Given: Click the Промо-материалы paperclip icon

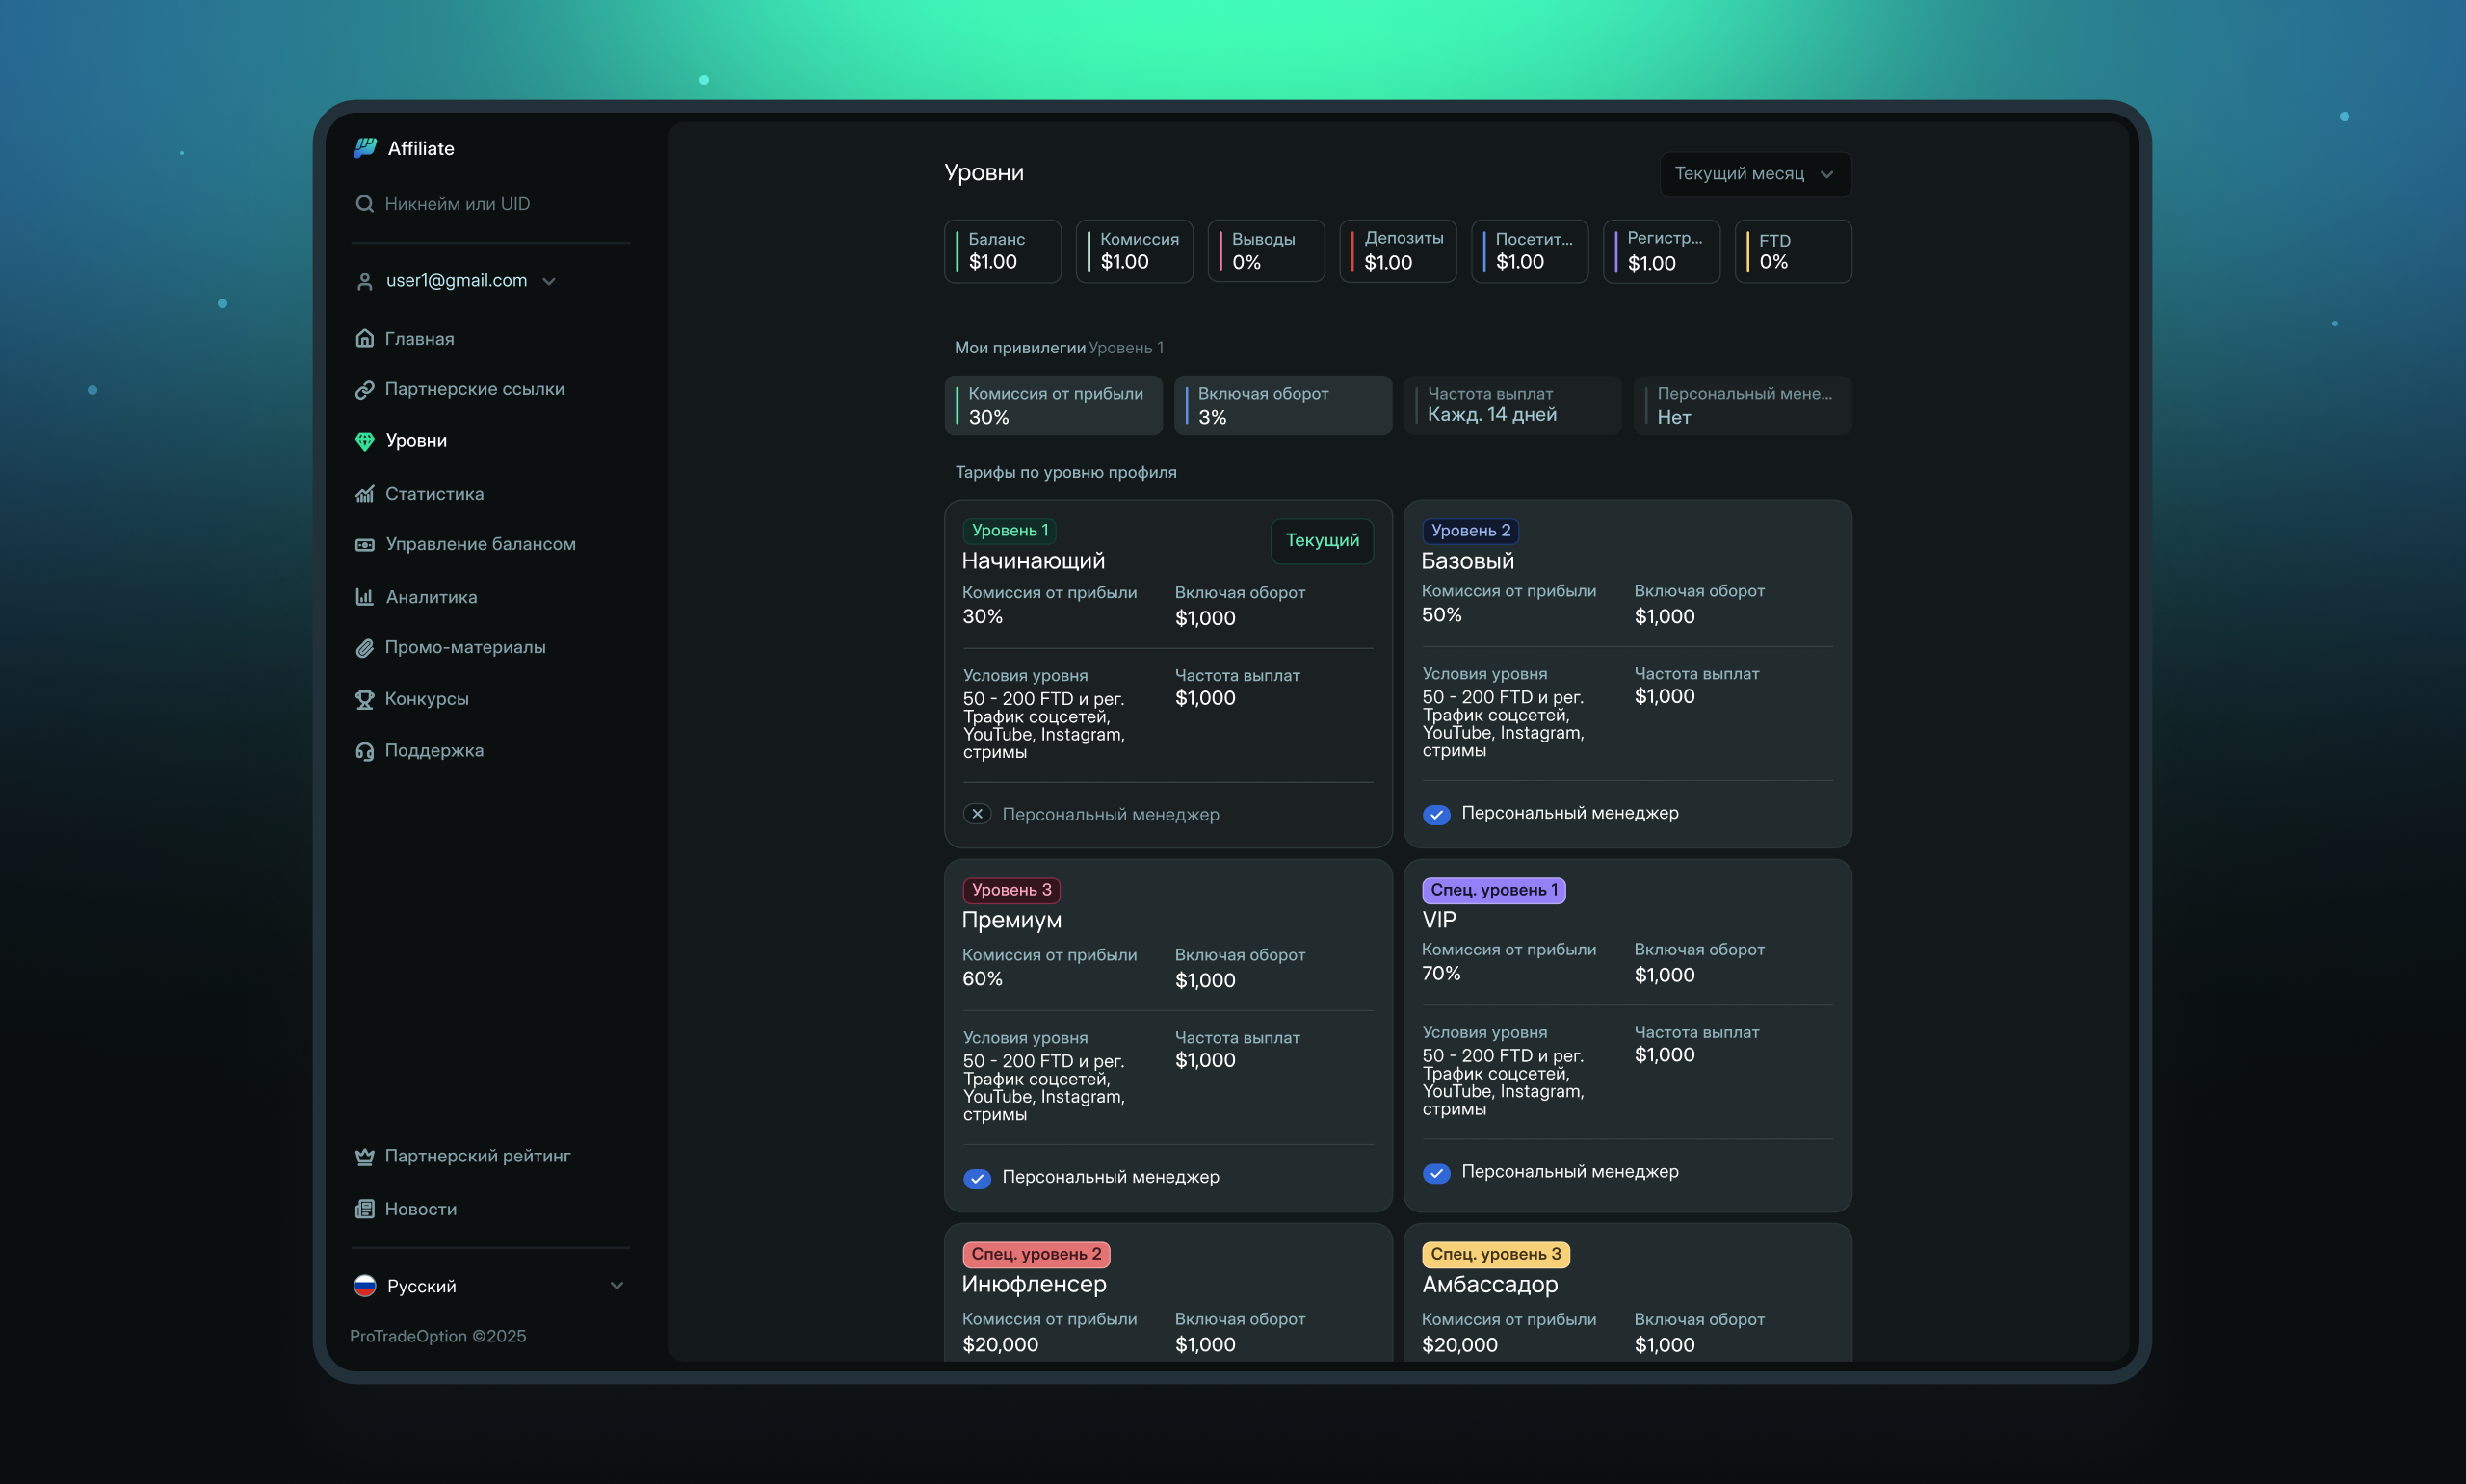Looking at the screenshot, I should [x=365, y=648].
